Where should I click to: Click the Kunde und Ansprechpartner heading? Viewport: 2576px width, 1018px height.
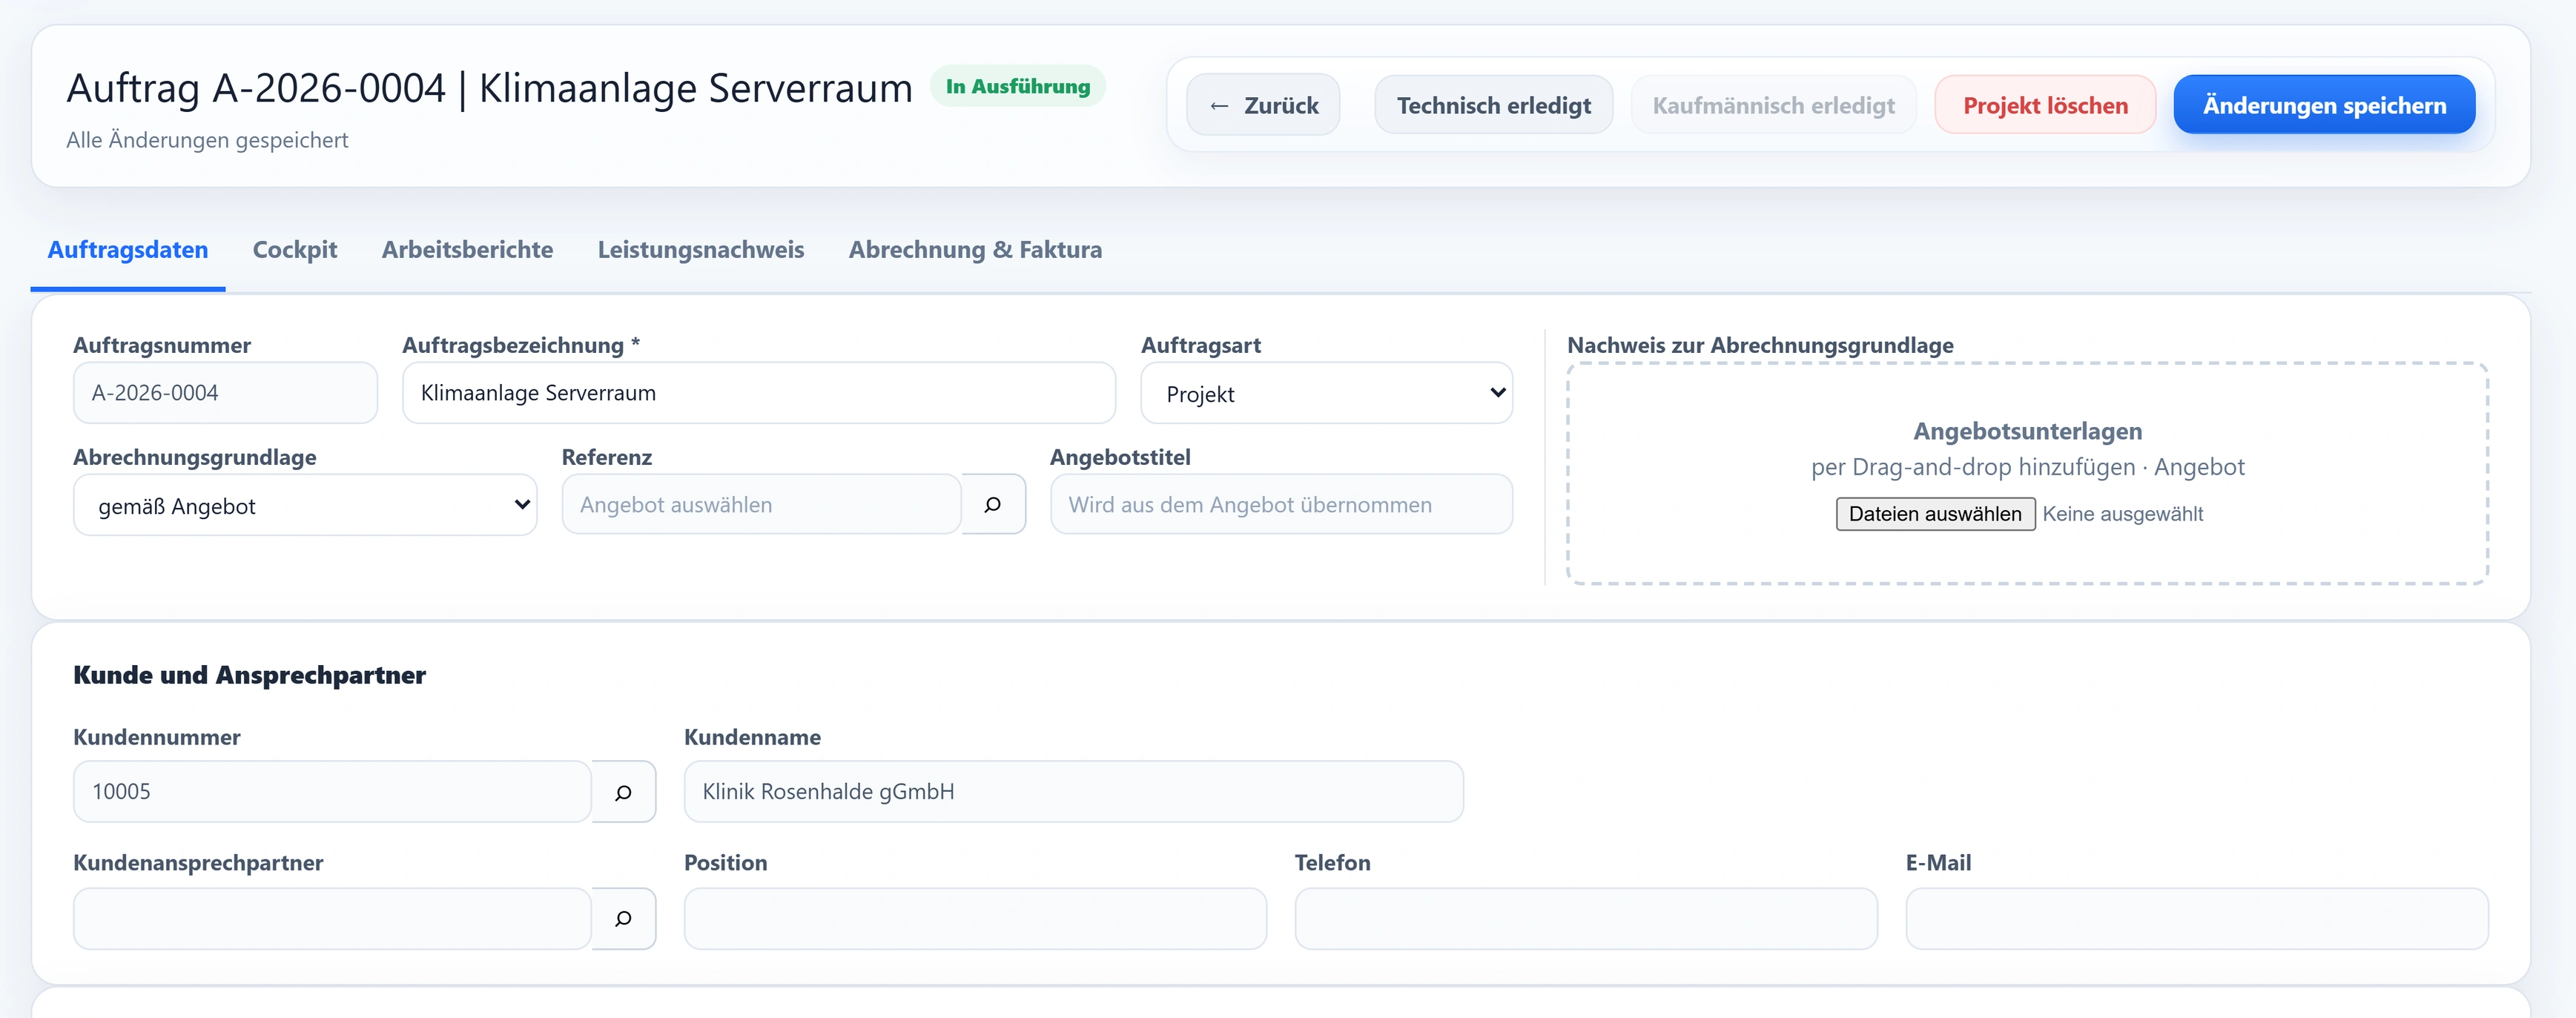tap(249, 675)
